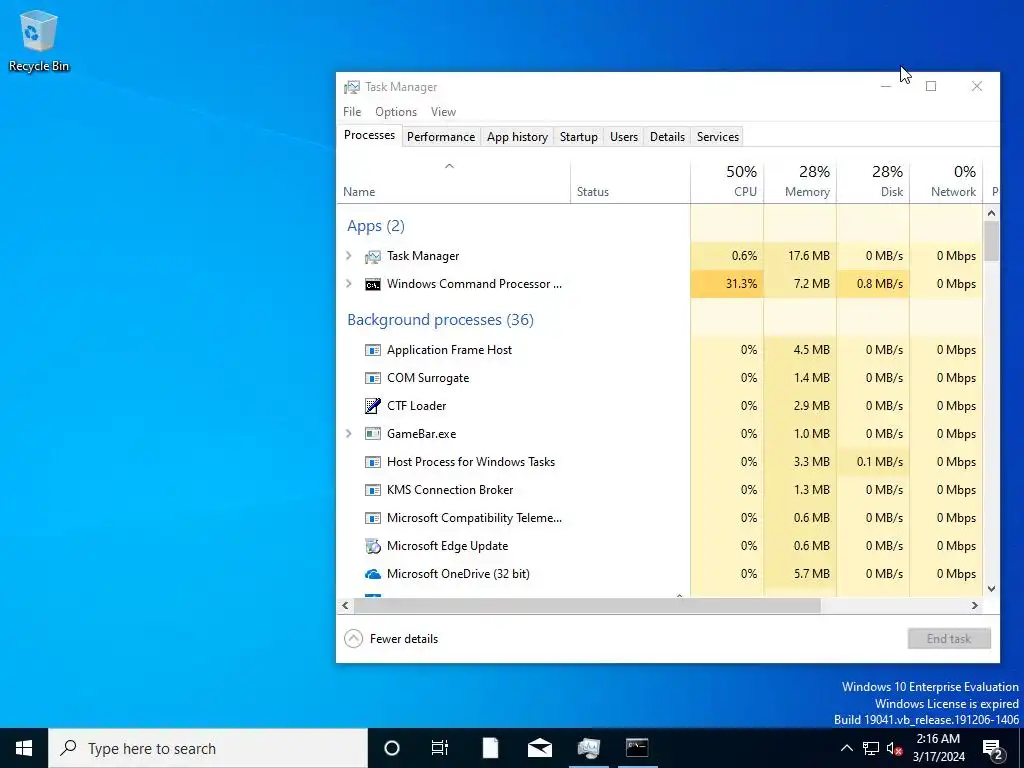Open the Mail taskbar icon
This screenshot has width=1024, height=768.
(539, 748)
